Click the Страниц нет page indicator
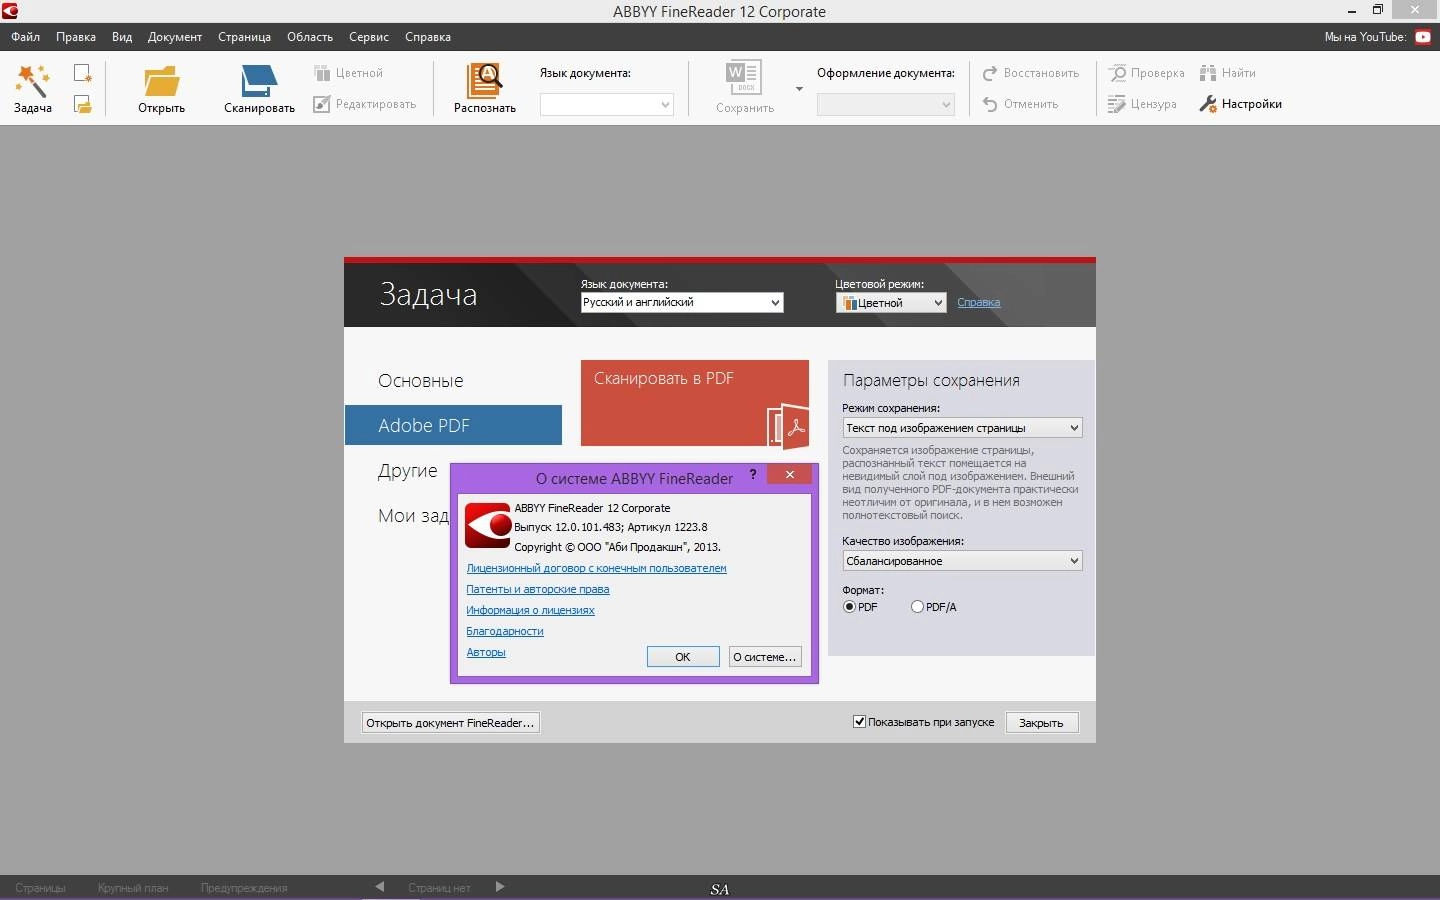 point(439,888)
